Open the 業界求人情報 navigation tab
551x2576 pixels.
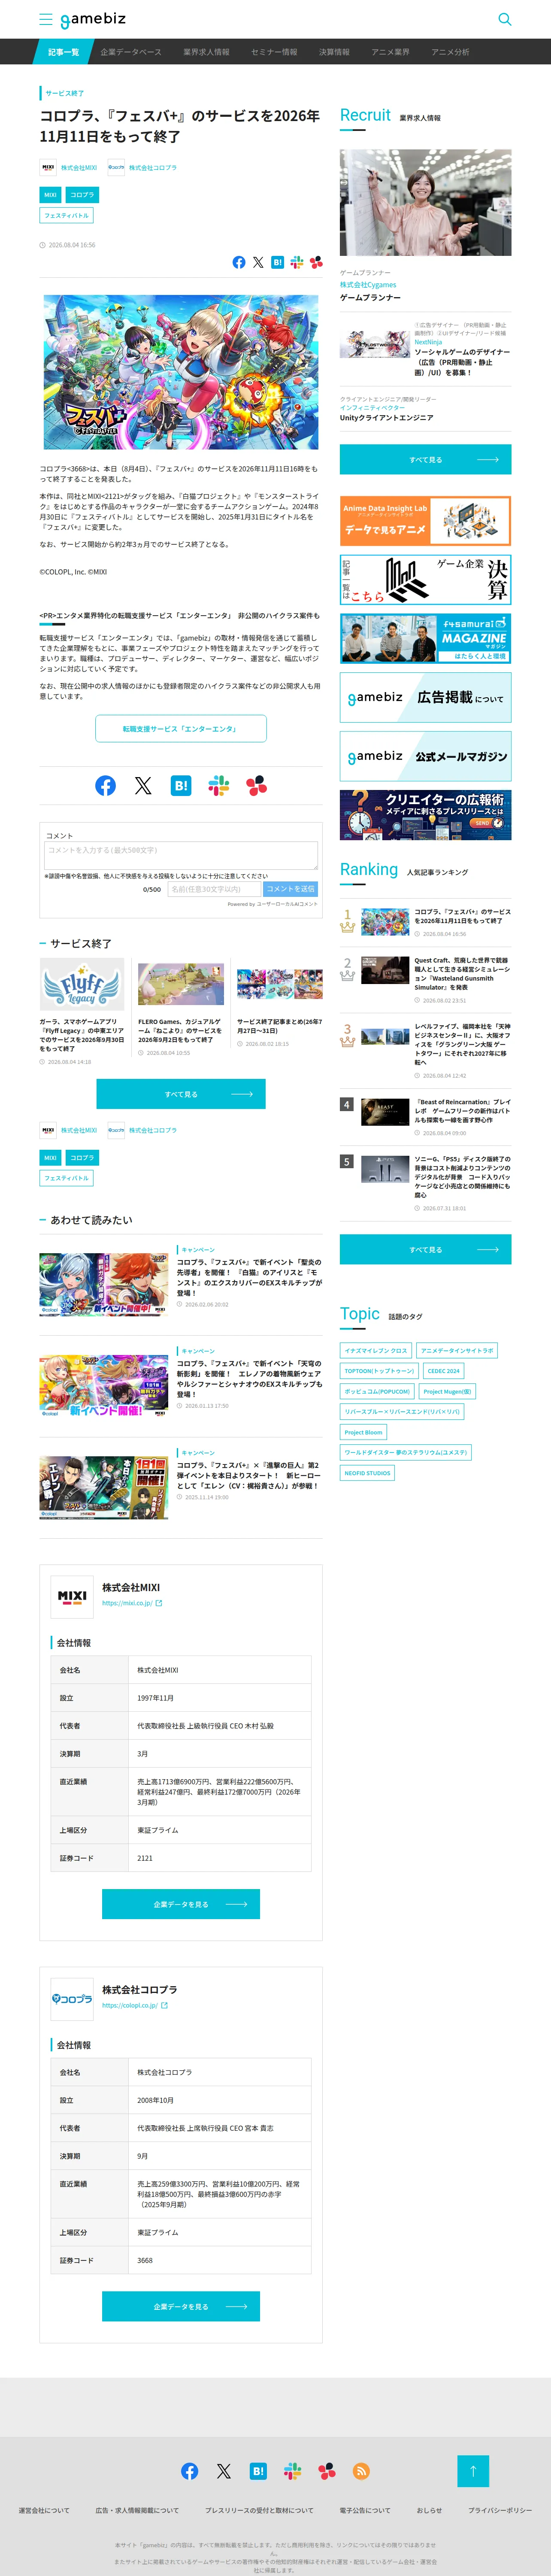(206, 52)
